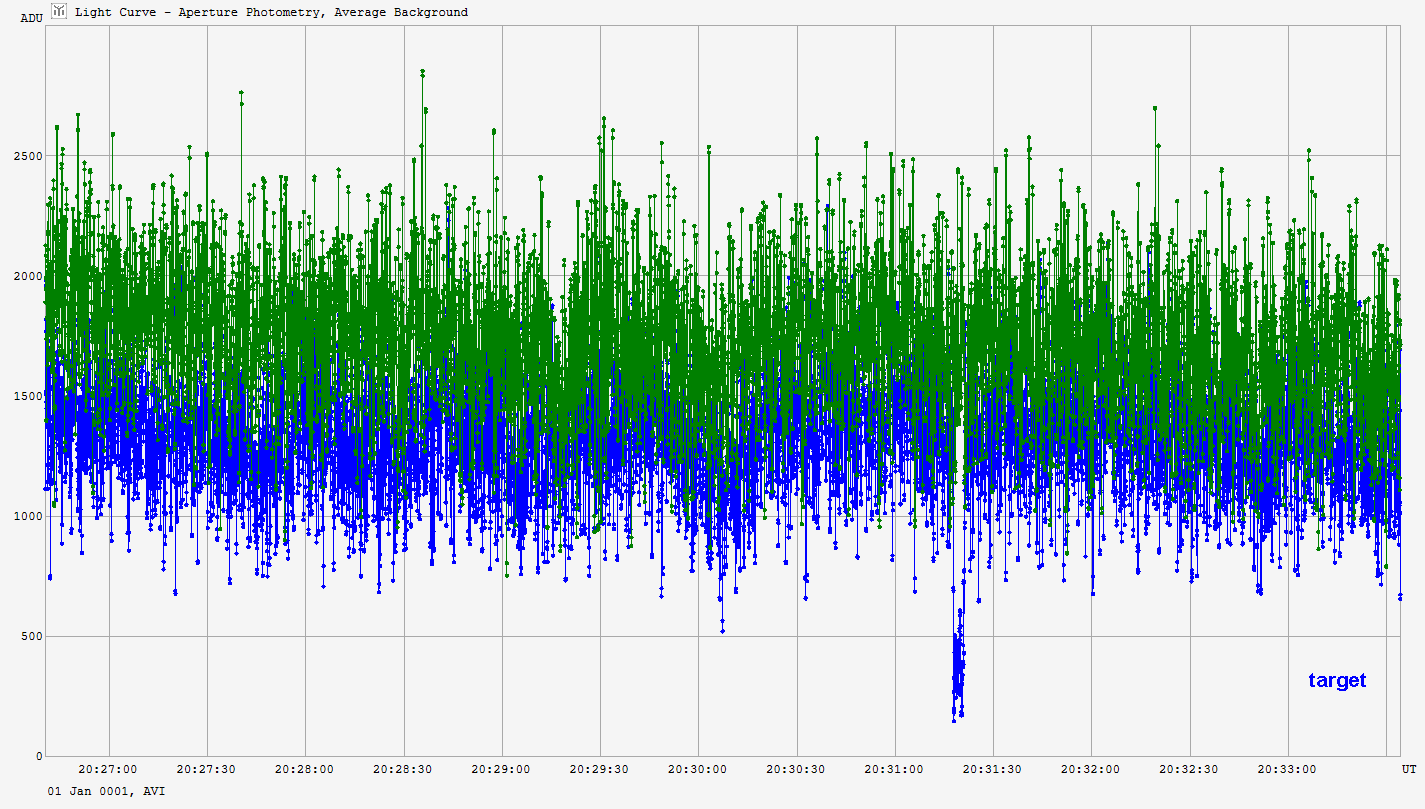
Task: Click the time label 20:28:00
Action: click(x=304, y=769)
